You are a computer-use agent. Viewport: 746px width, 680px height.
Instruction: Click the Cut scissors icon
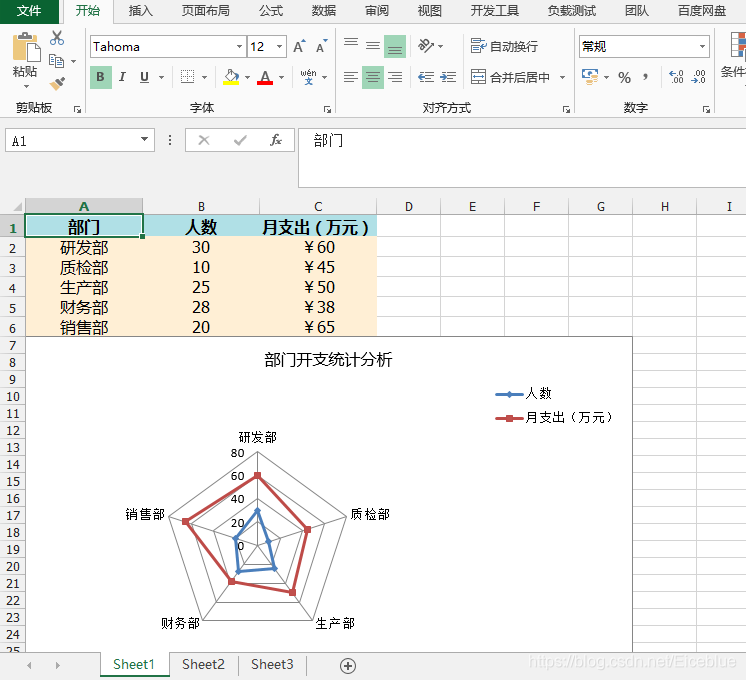coord(57,38)
